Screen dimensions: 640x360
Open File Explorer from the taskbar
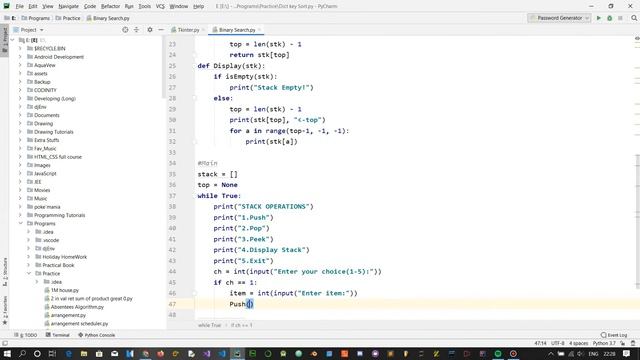84,353
